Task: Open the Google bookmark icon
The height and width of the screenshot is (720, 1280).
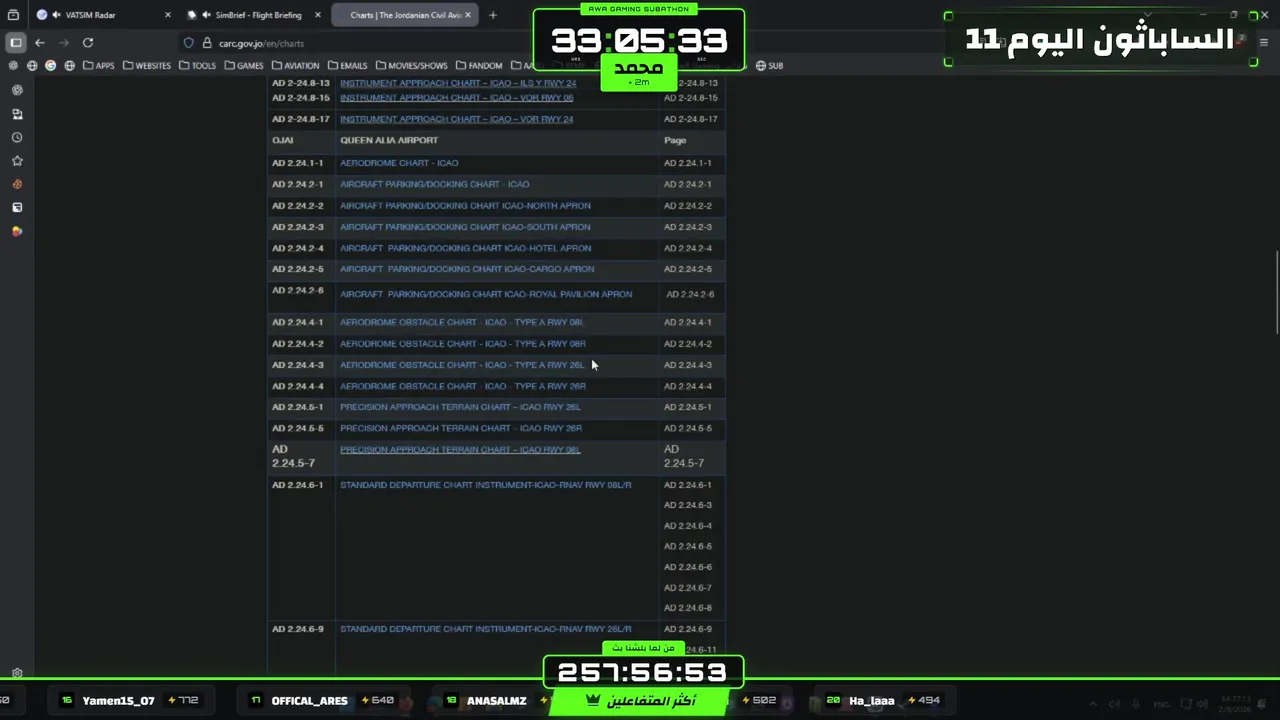Action: point(50,66)
